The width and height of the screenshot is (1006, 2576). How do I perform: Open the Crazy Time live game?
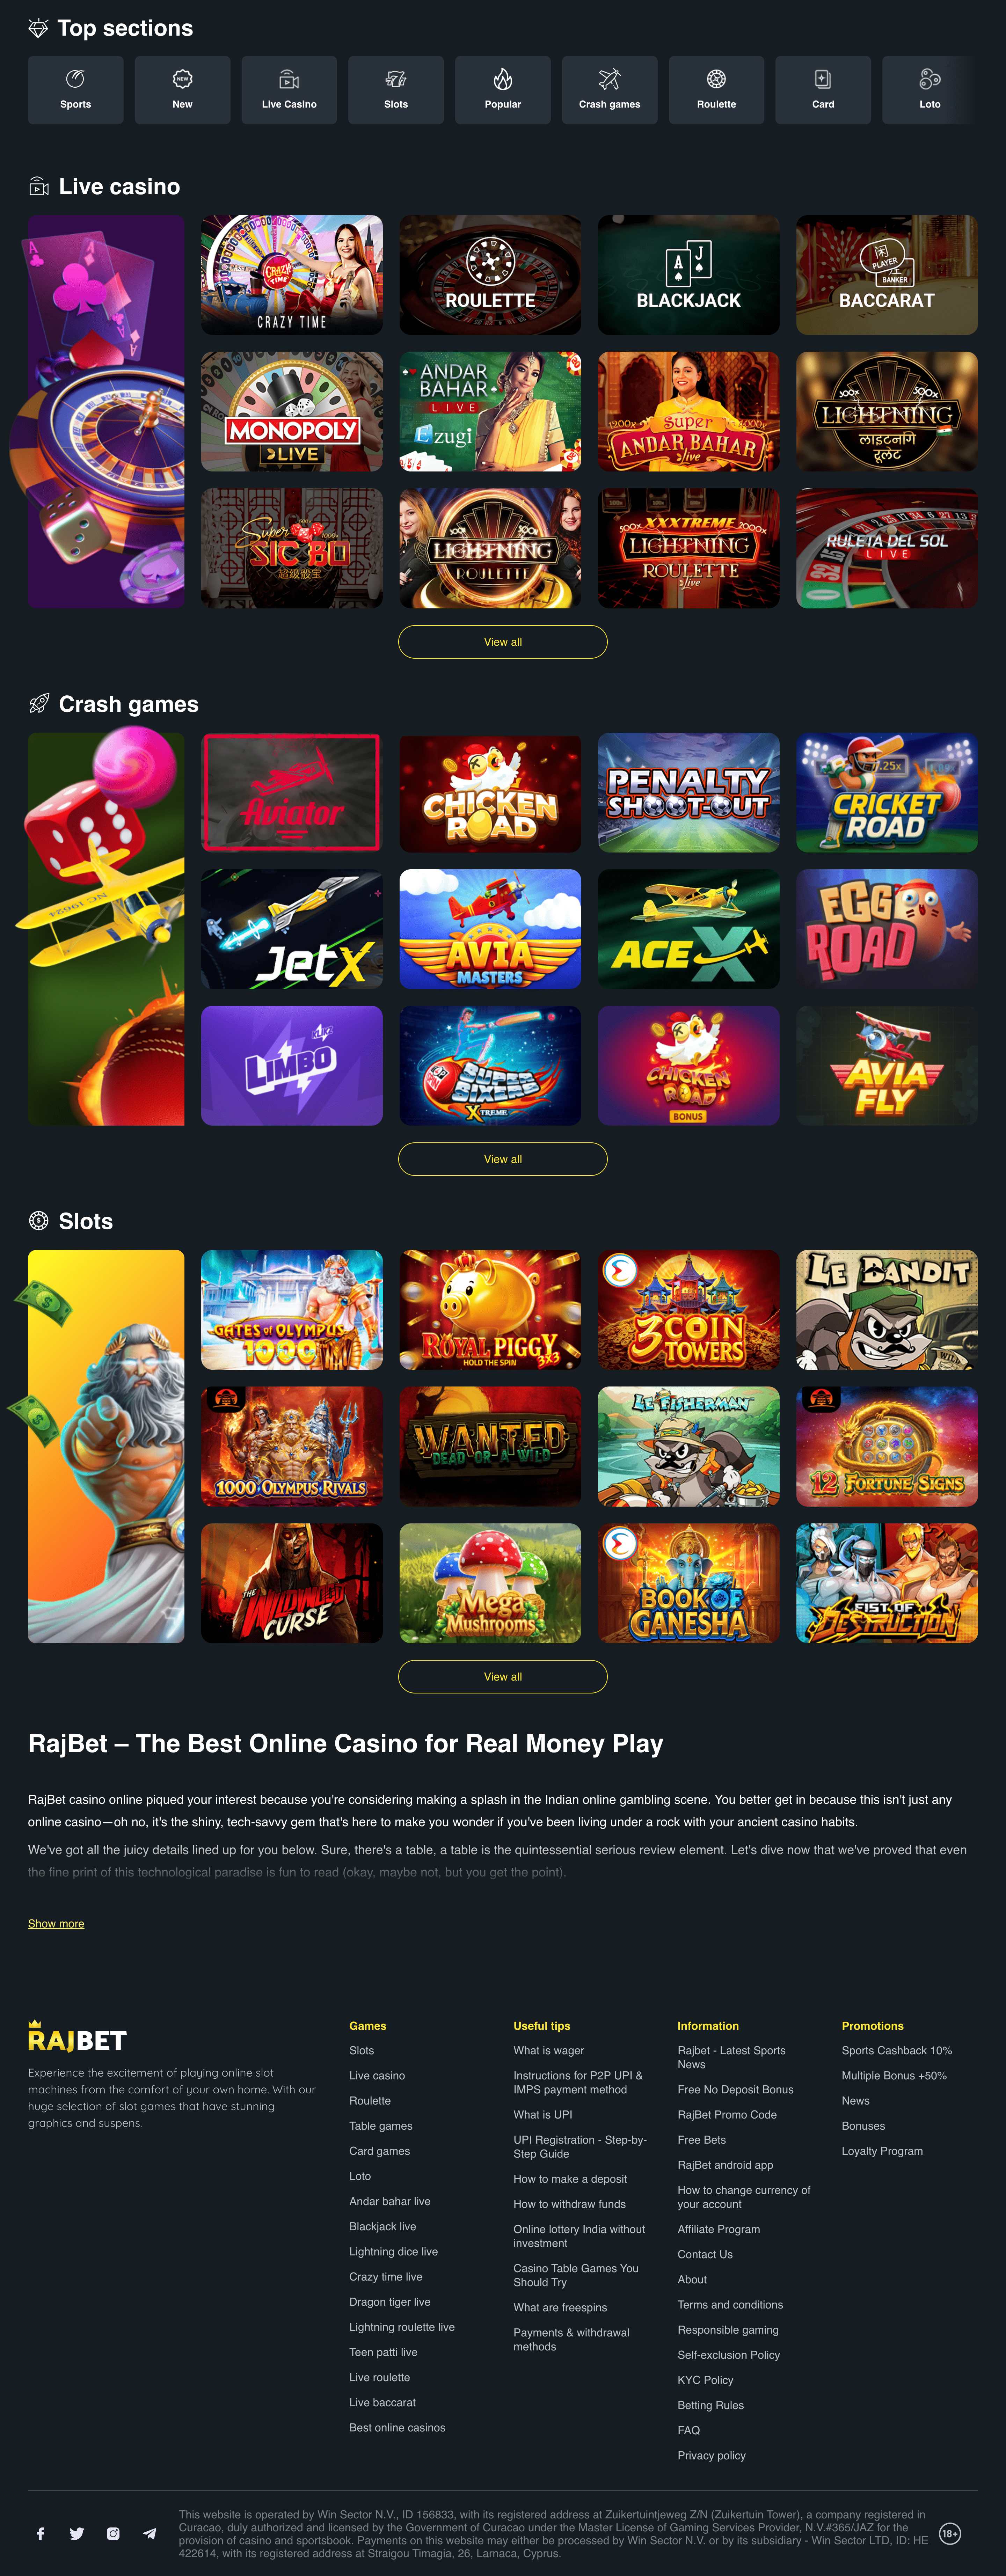point(292,275)
